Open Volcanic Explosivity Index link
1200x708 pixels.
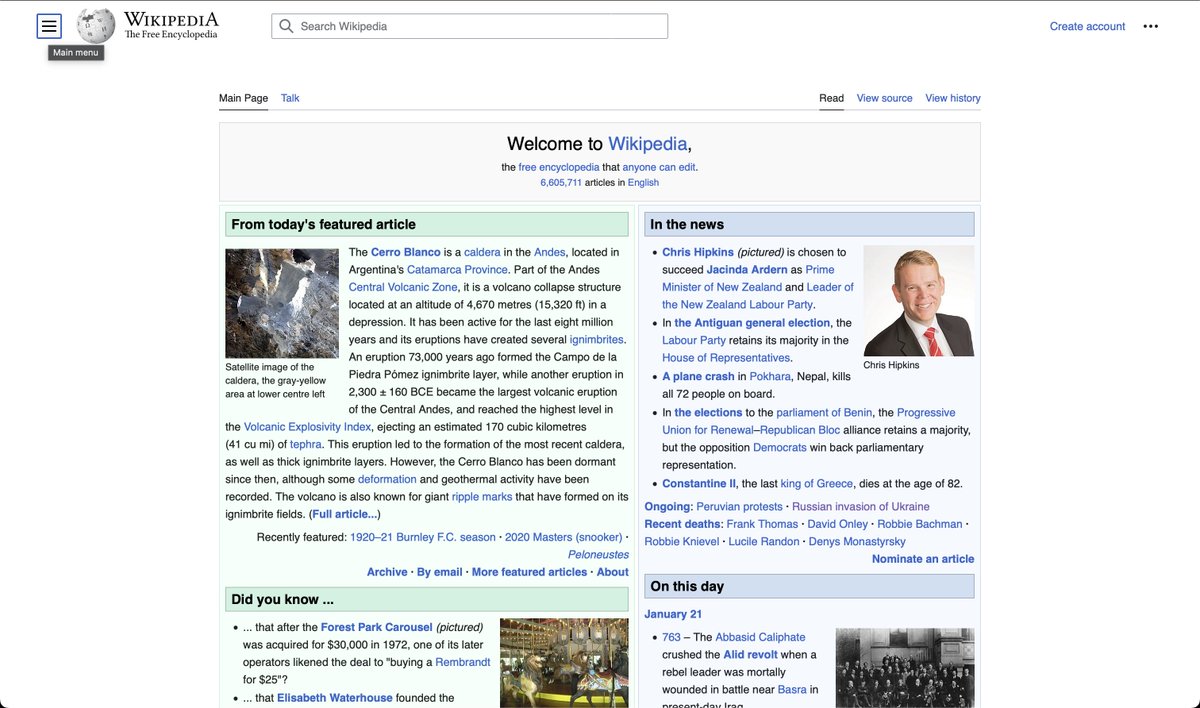(x=308, y=427)
